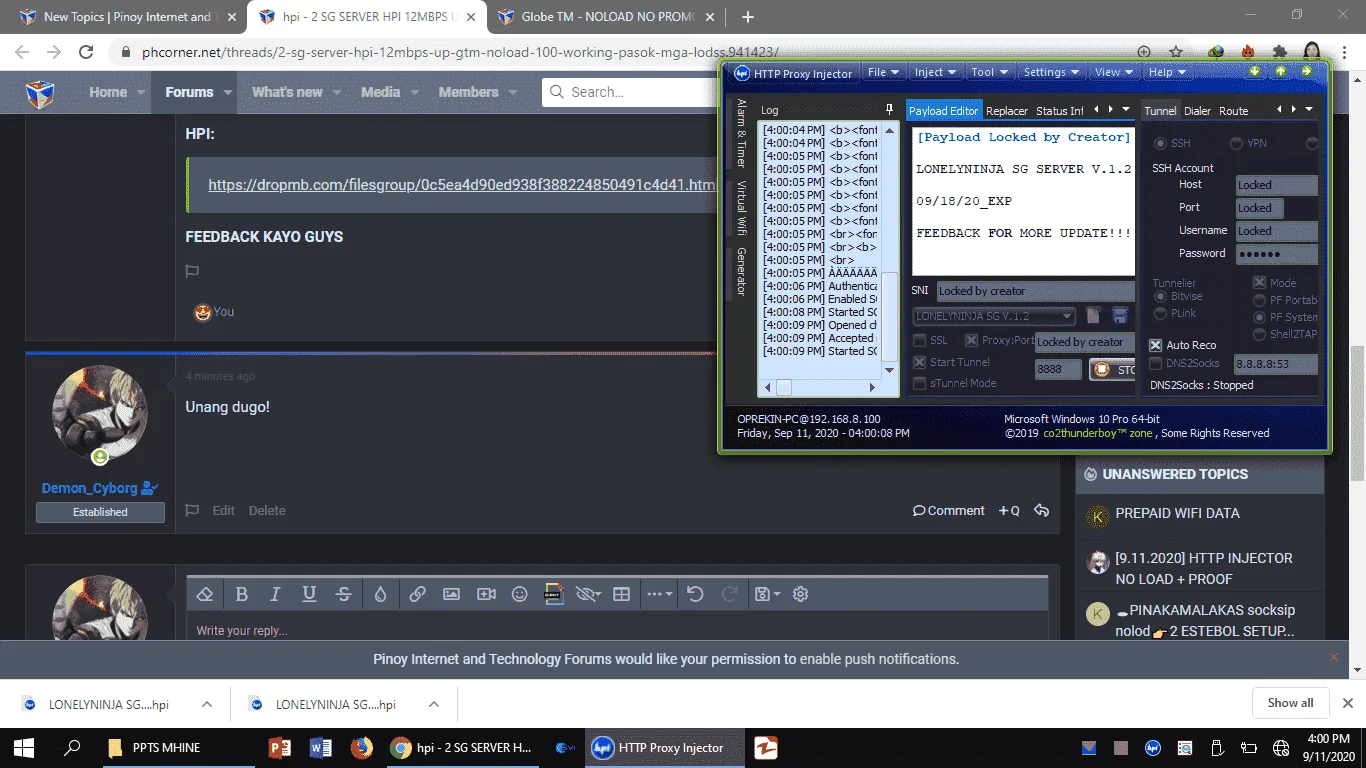Switch to the Replacer tab

tap(1007, 111)
